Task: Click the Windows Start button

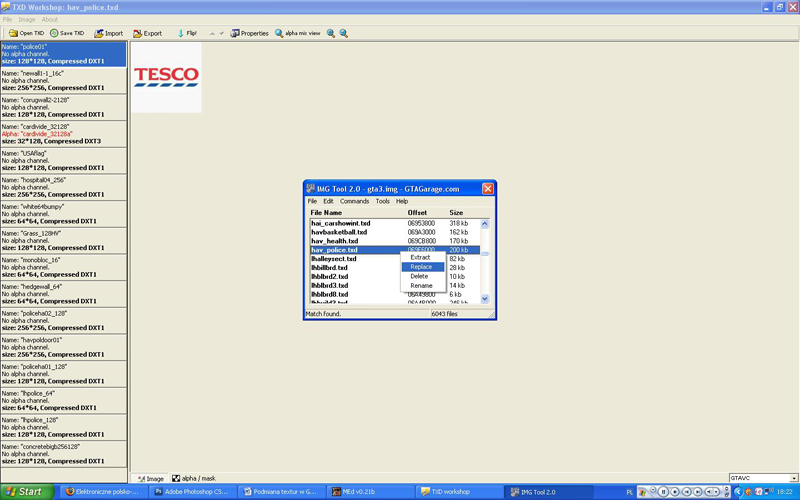Action: (24, 492)
